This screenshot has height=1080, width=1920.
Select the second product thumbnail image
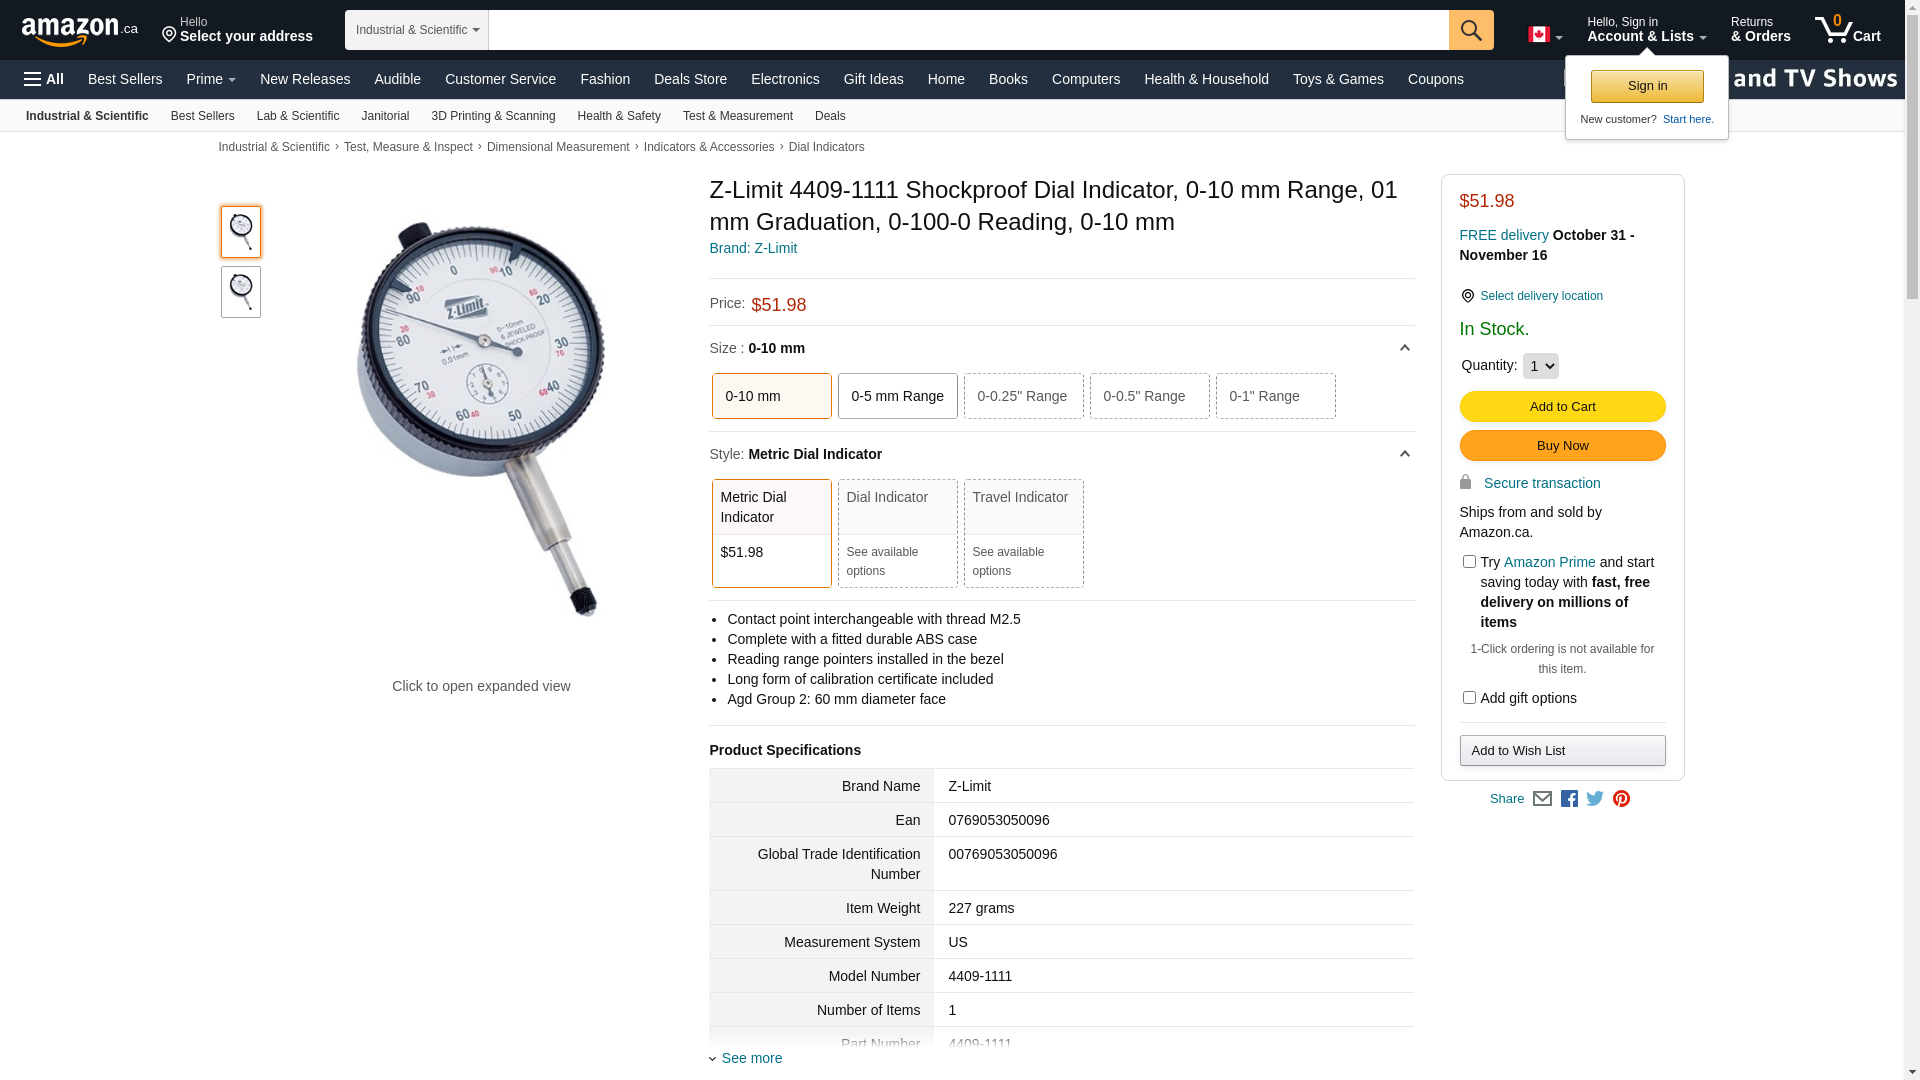click(241, 292)
